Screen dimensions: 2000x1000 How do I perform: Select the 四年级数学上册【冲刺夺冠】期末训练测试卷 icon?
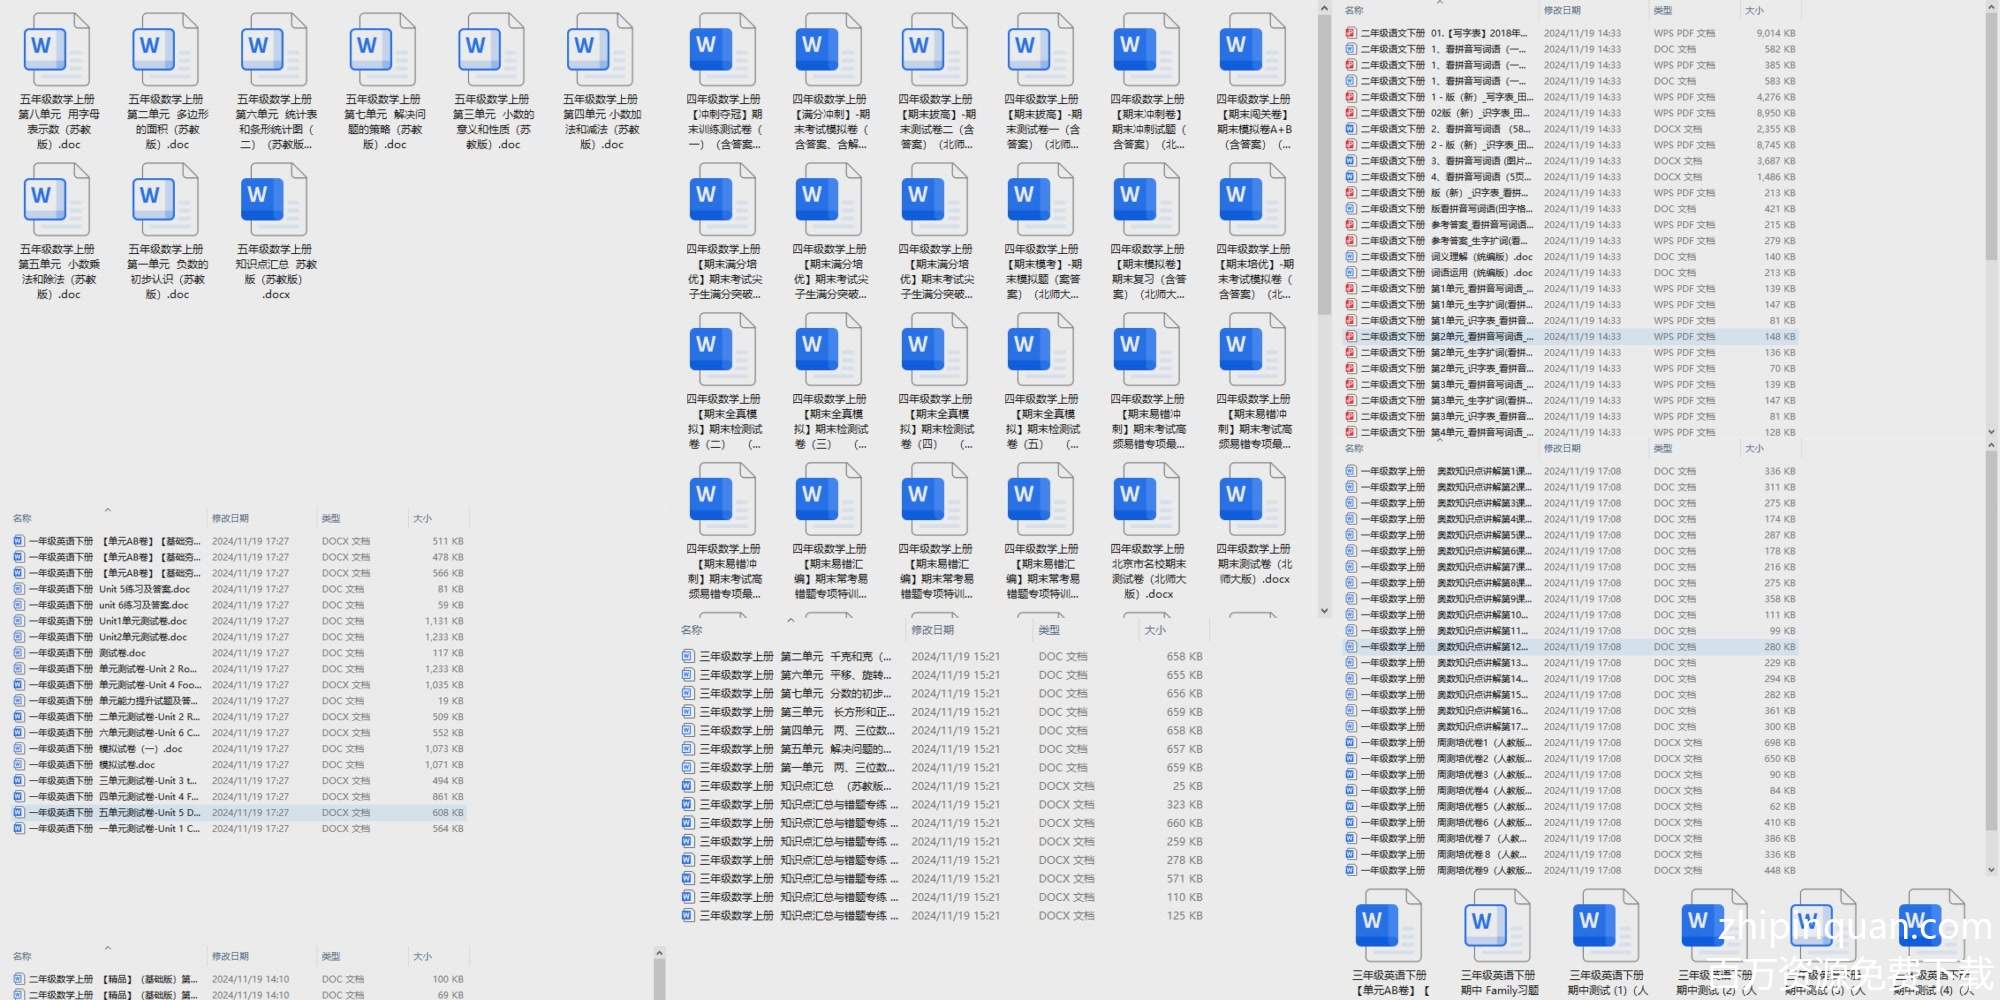[723, 50]
